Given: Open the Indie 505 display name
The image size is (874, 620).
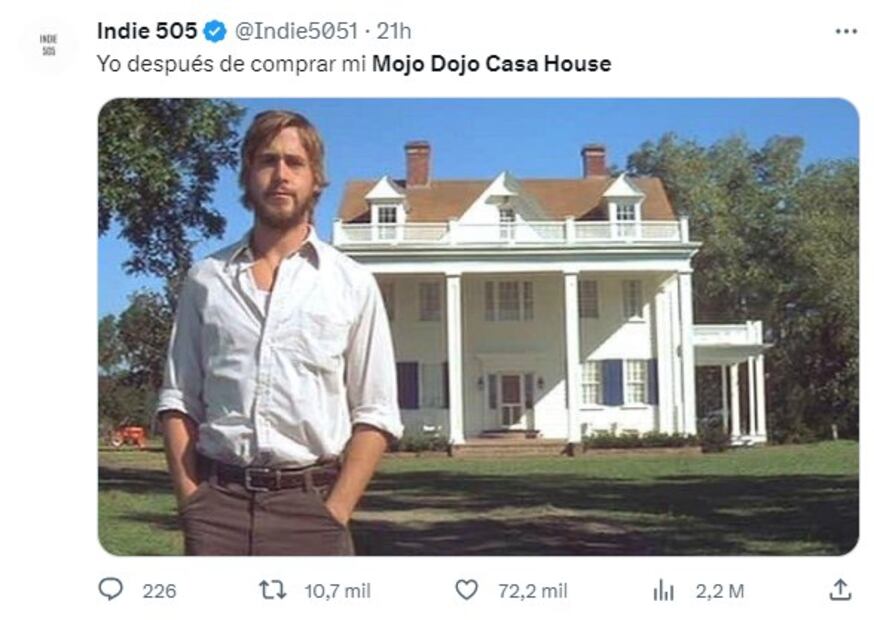Looking at the screenshot, I should [x=147, y=31].
